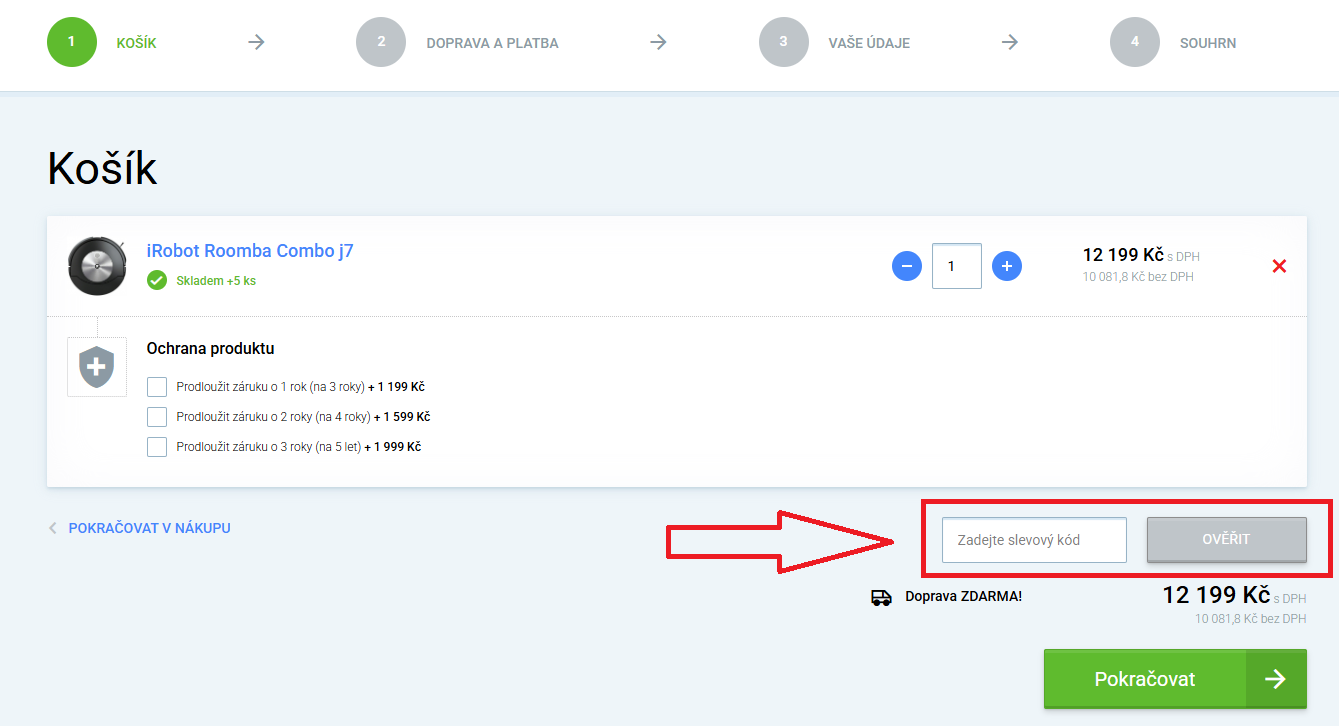Decrease quantity with the minus button
Image resolution: width=1339 pixels, height=726 pixels.
click(x=907, y=266)
